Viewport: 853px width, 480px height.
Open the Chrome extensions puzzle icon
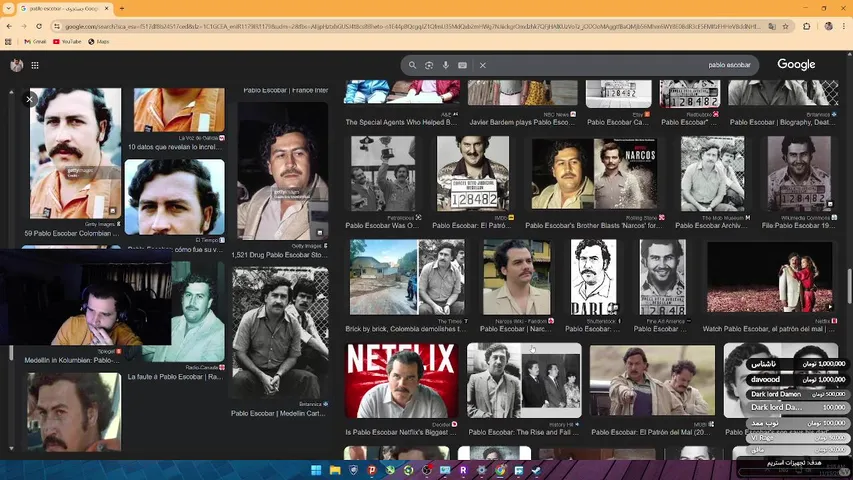click(x=807, y=26)
